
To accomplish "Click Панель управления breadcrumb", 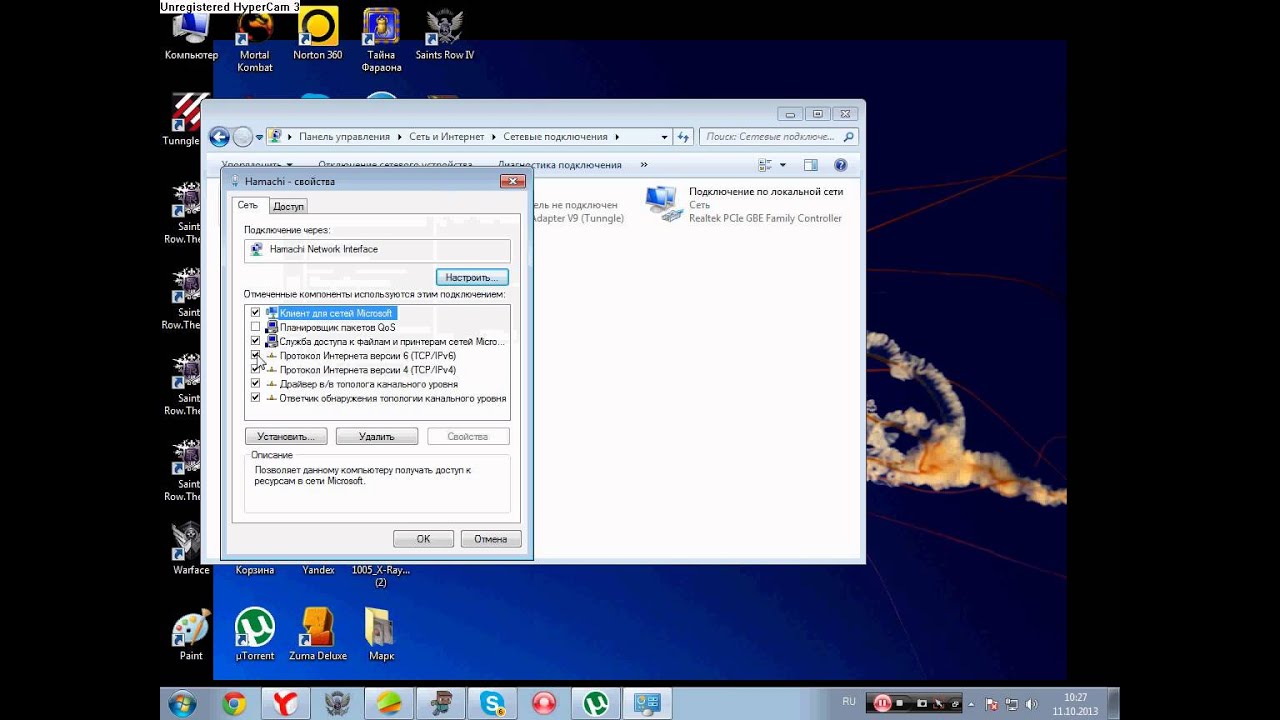I will tap(344, 137).
